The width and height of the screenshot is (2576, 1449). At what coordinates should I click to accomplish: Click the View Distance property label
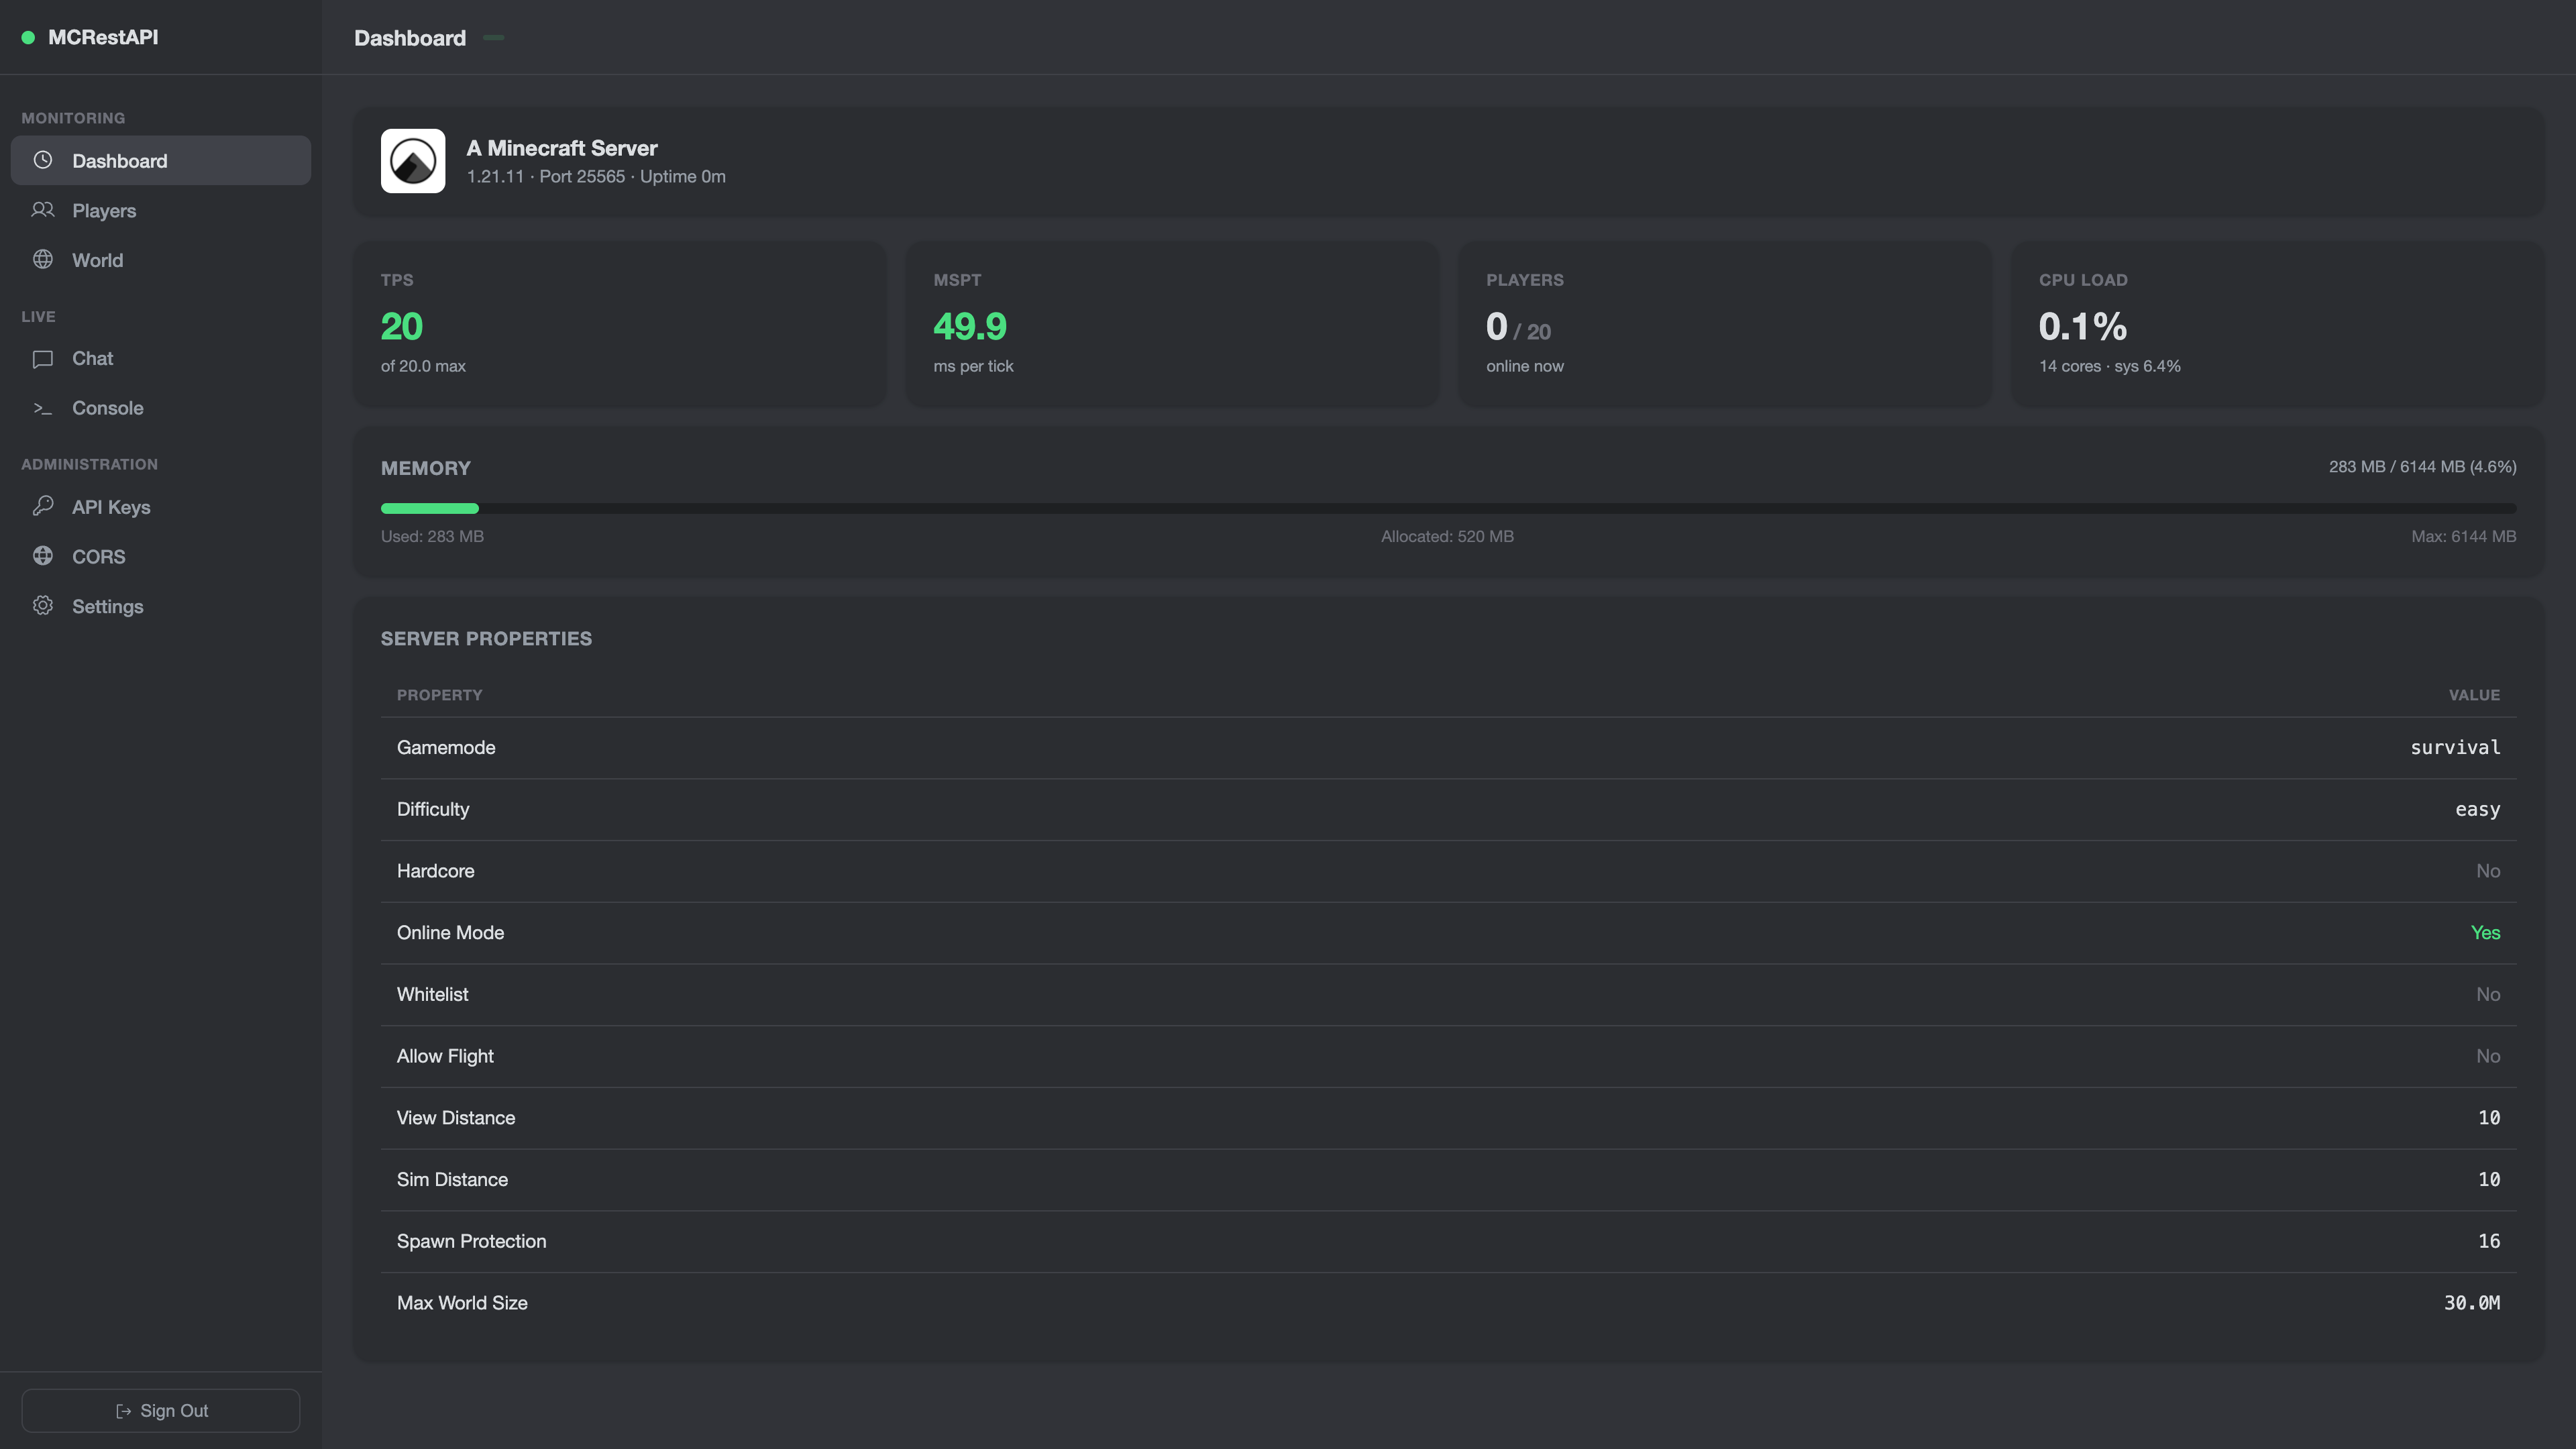[x=456, y=1118]
